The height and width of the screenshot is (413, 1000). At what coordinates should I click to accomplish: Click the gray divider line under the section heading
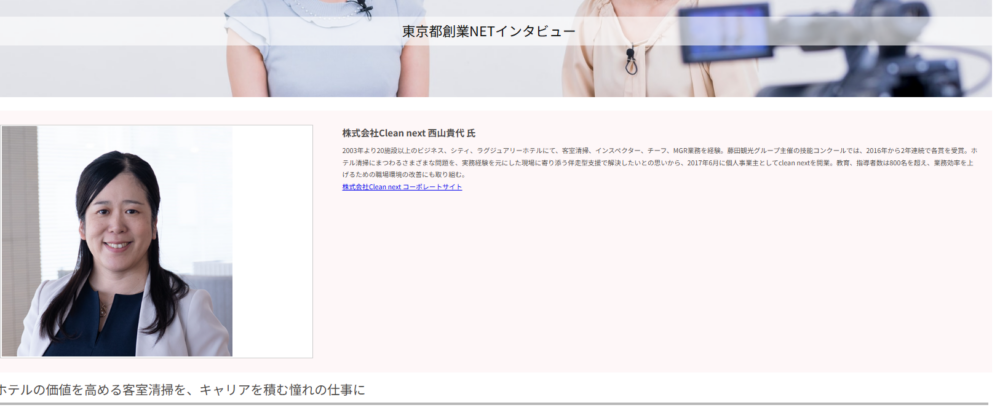[x=500, y=403]
